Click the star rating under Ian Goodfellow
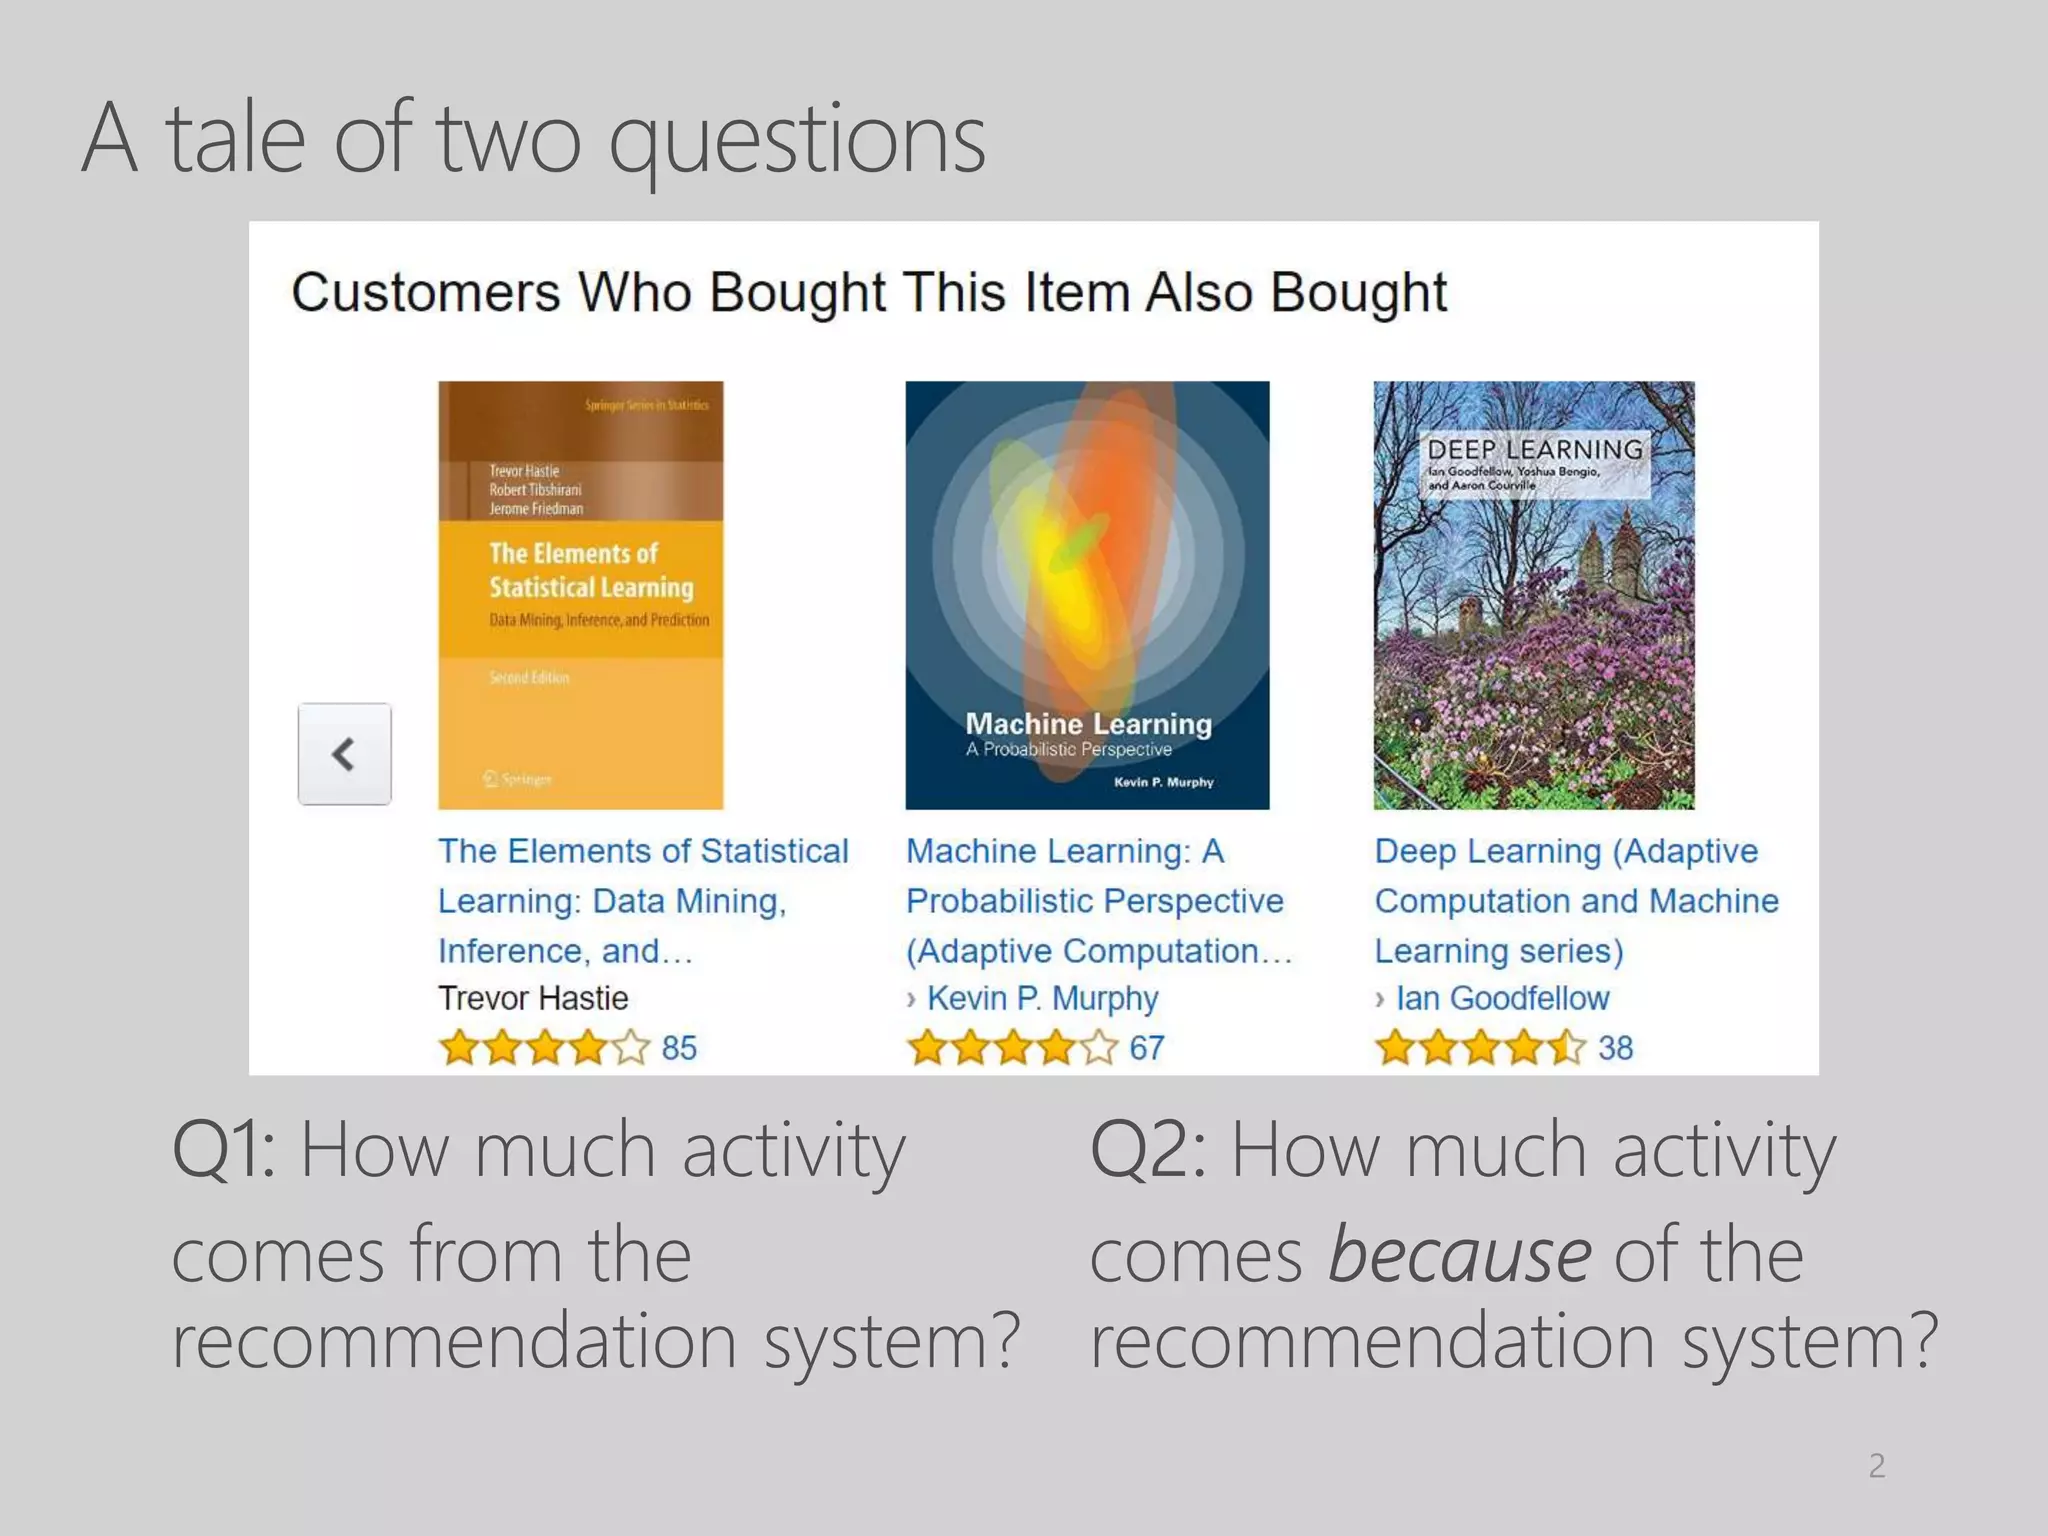The image size is (2048, 1536). pyautogui.click(x=1480, y=1048)
